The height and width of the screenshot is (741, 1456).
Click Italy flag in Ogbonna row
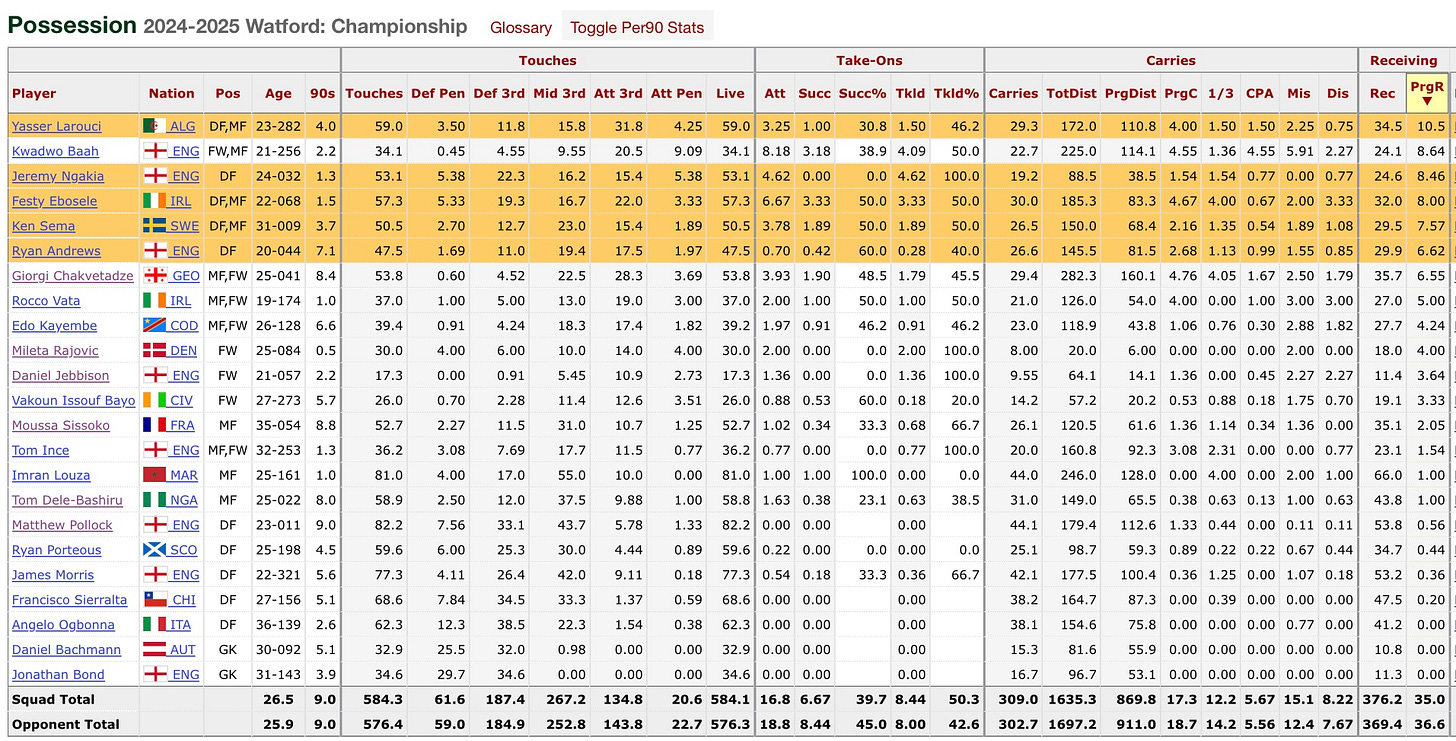click(x=156, y=625)
